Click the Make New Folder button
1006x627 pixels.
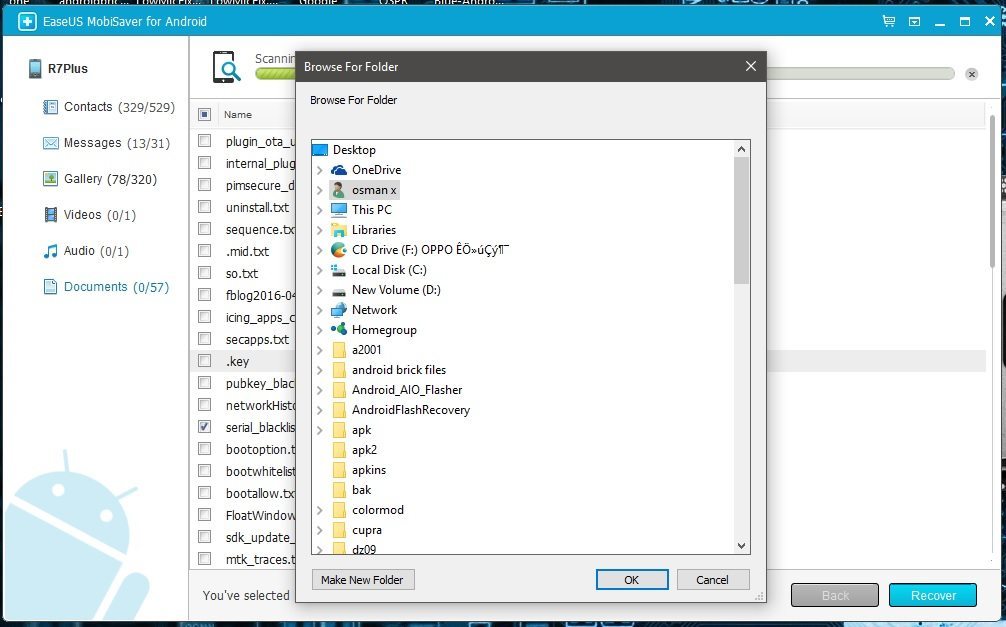click(363, 580)
